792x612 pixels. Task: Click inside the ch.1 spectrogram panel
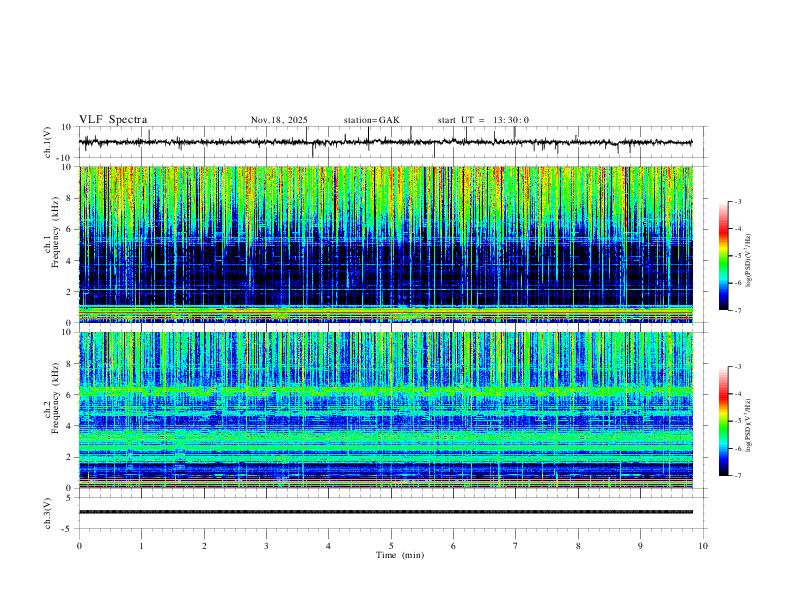386,244
